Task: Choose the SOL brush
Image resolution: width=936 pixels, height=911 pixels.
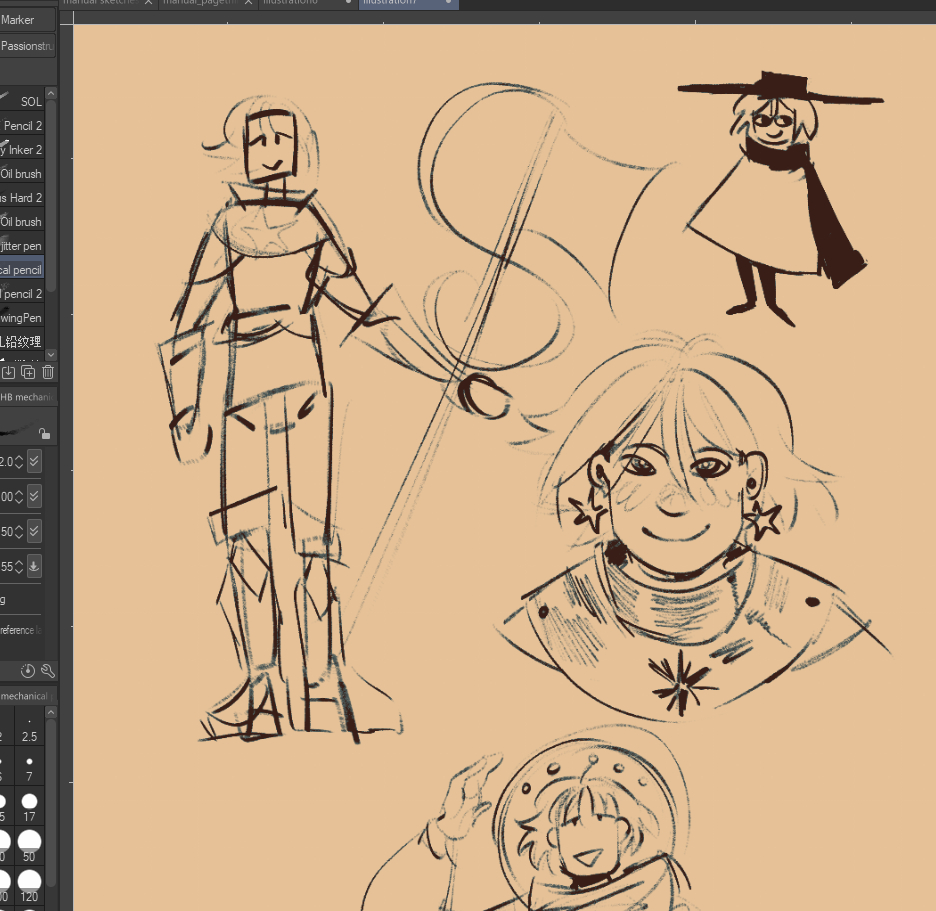Action: pyautogui.click(x=30, y=102)
